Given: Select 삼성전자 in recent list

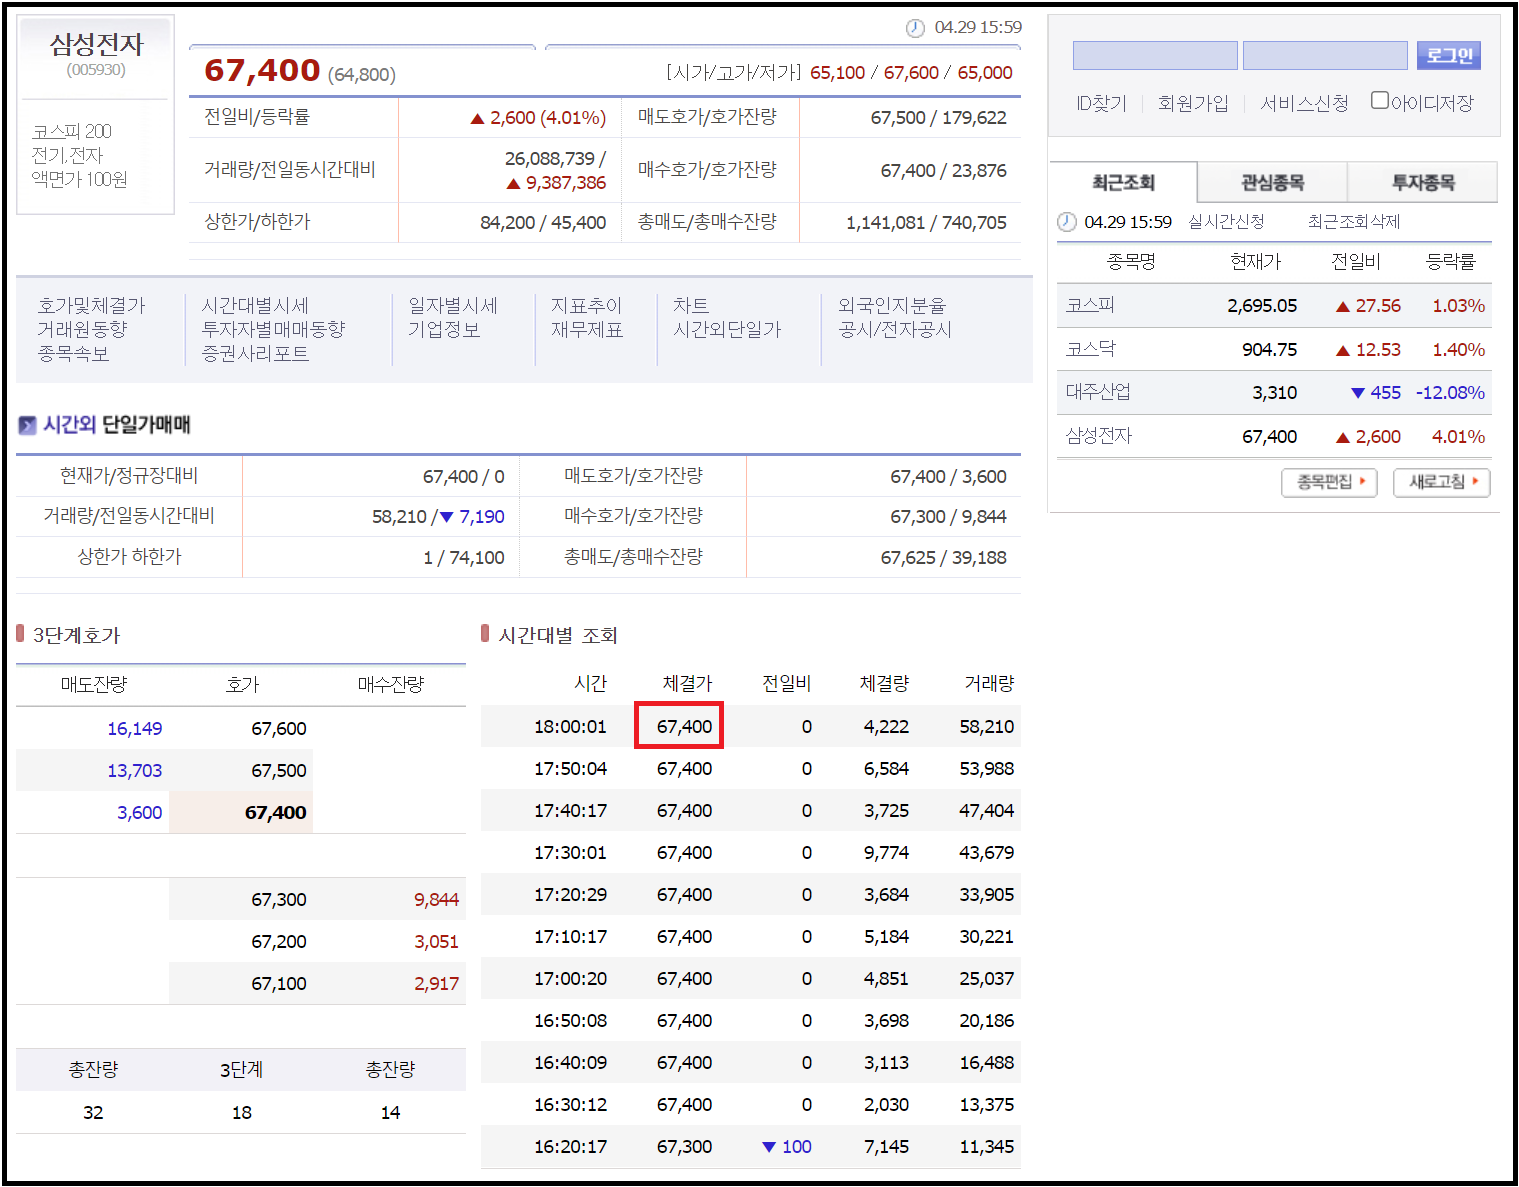Looking at the screenshot, I should click(x=1098, y=436).
